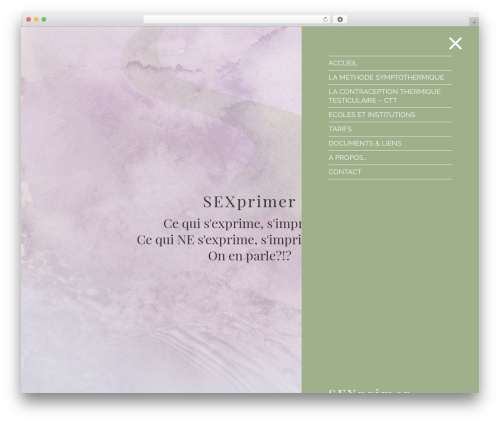
Task: Click the SEXprimer site title heading
Action: pos(249,202)
